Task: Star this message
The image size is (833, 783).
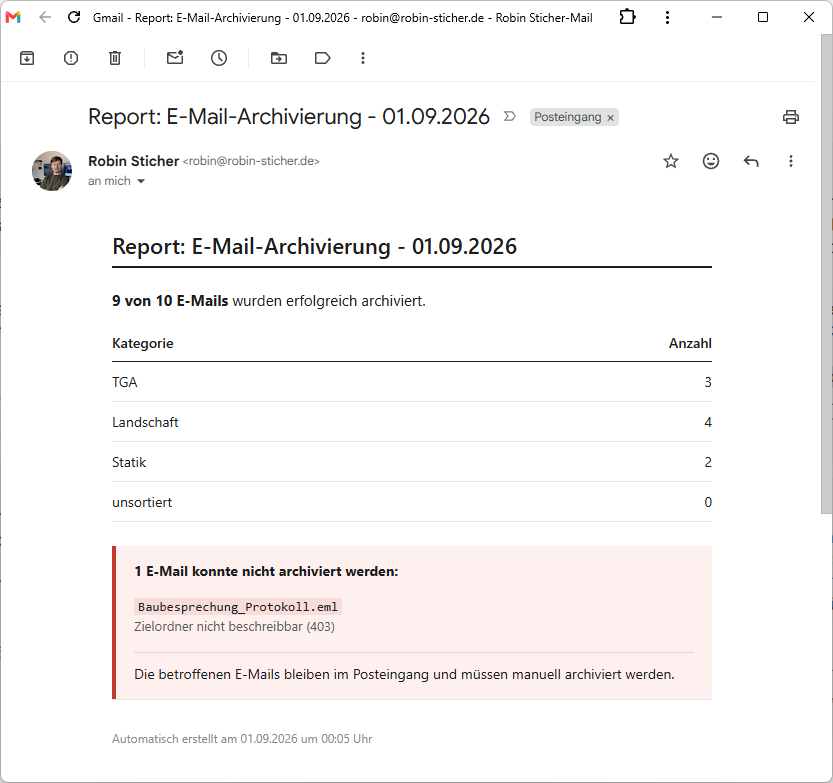Action: click(671, 161)
